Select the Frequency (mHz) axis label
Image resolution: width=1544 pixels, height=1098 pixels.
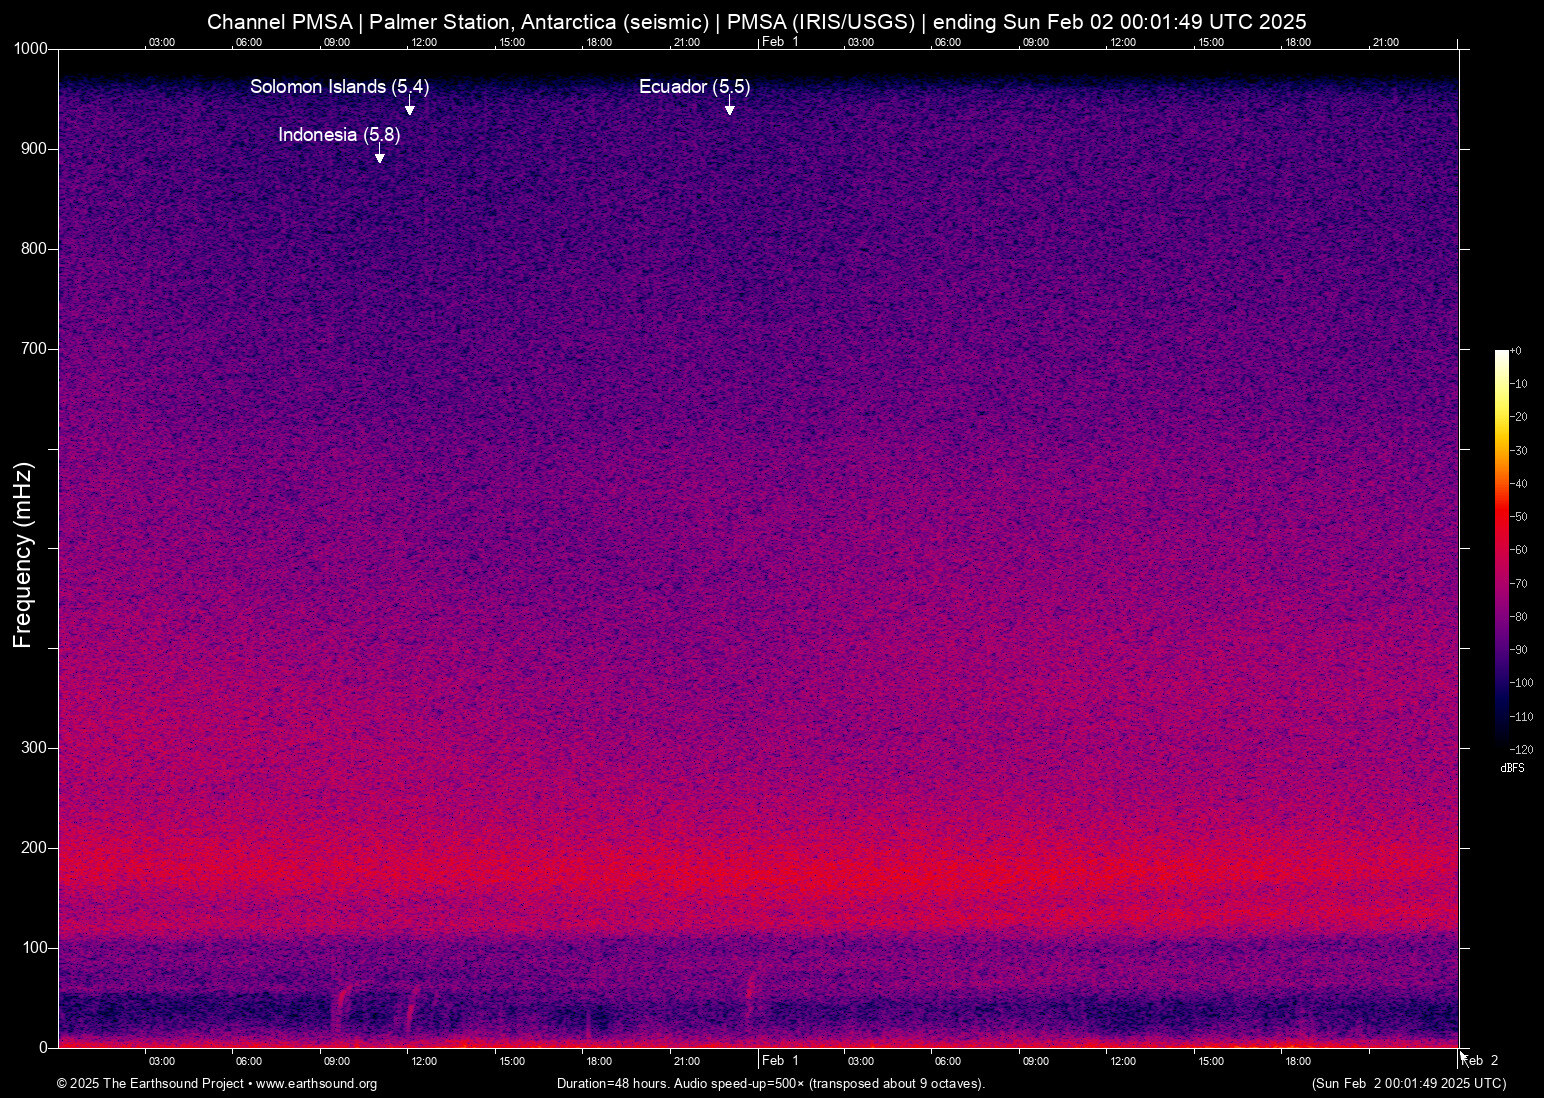click(22, 555)
